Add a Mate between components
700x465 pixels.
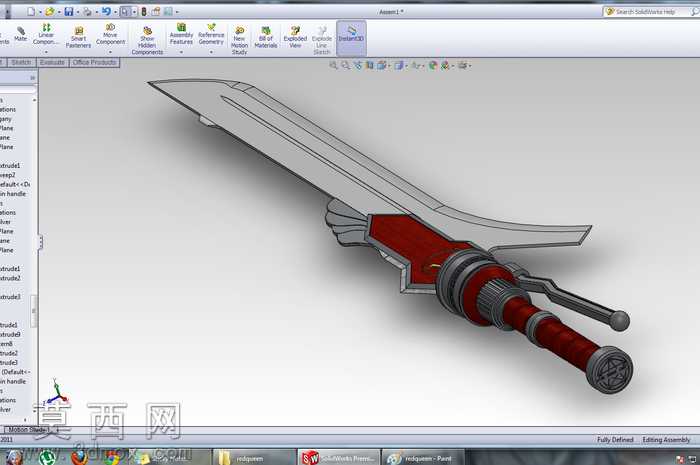[x=21, y=34]
